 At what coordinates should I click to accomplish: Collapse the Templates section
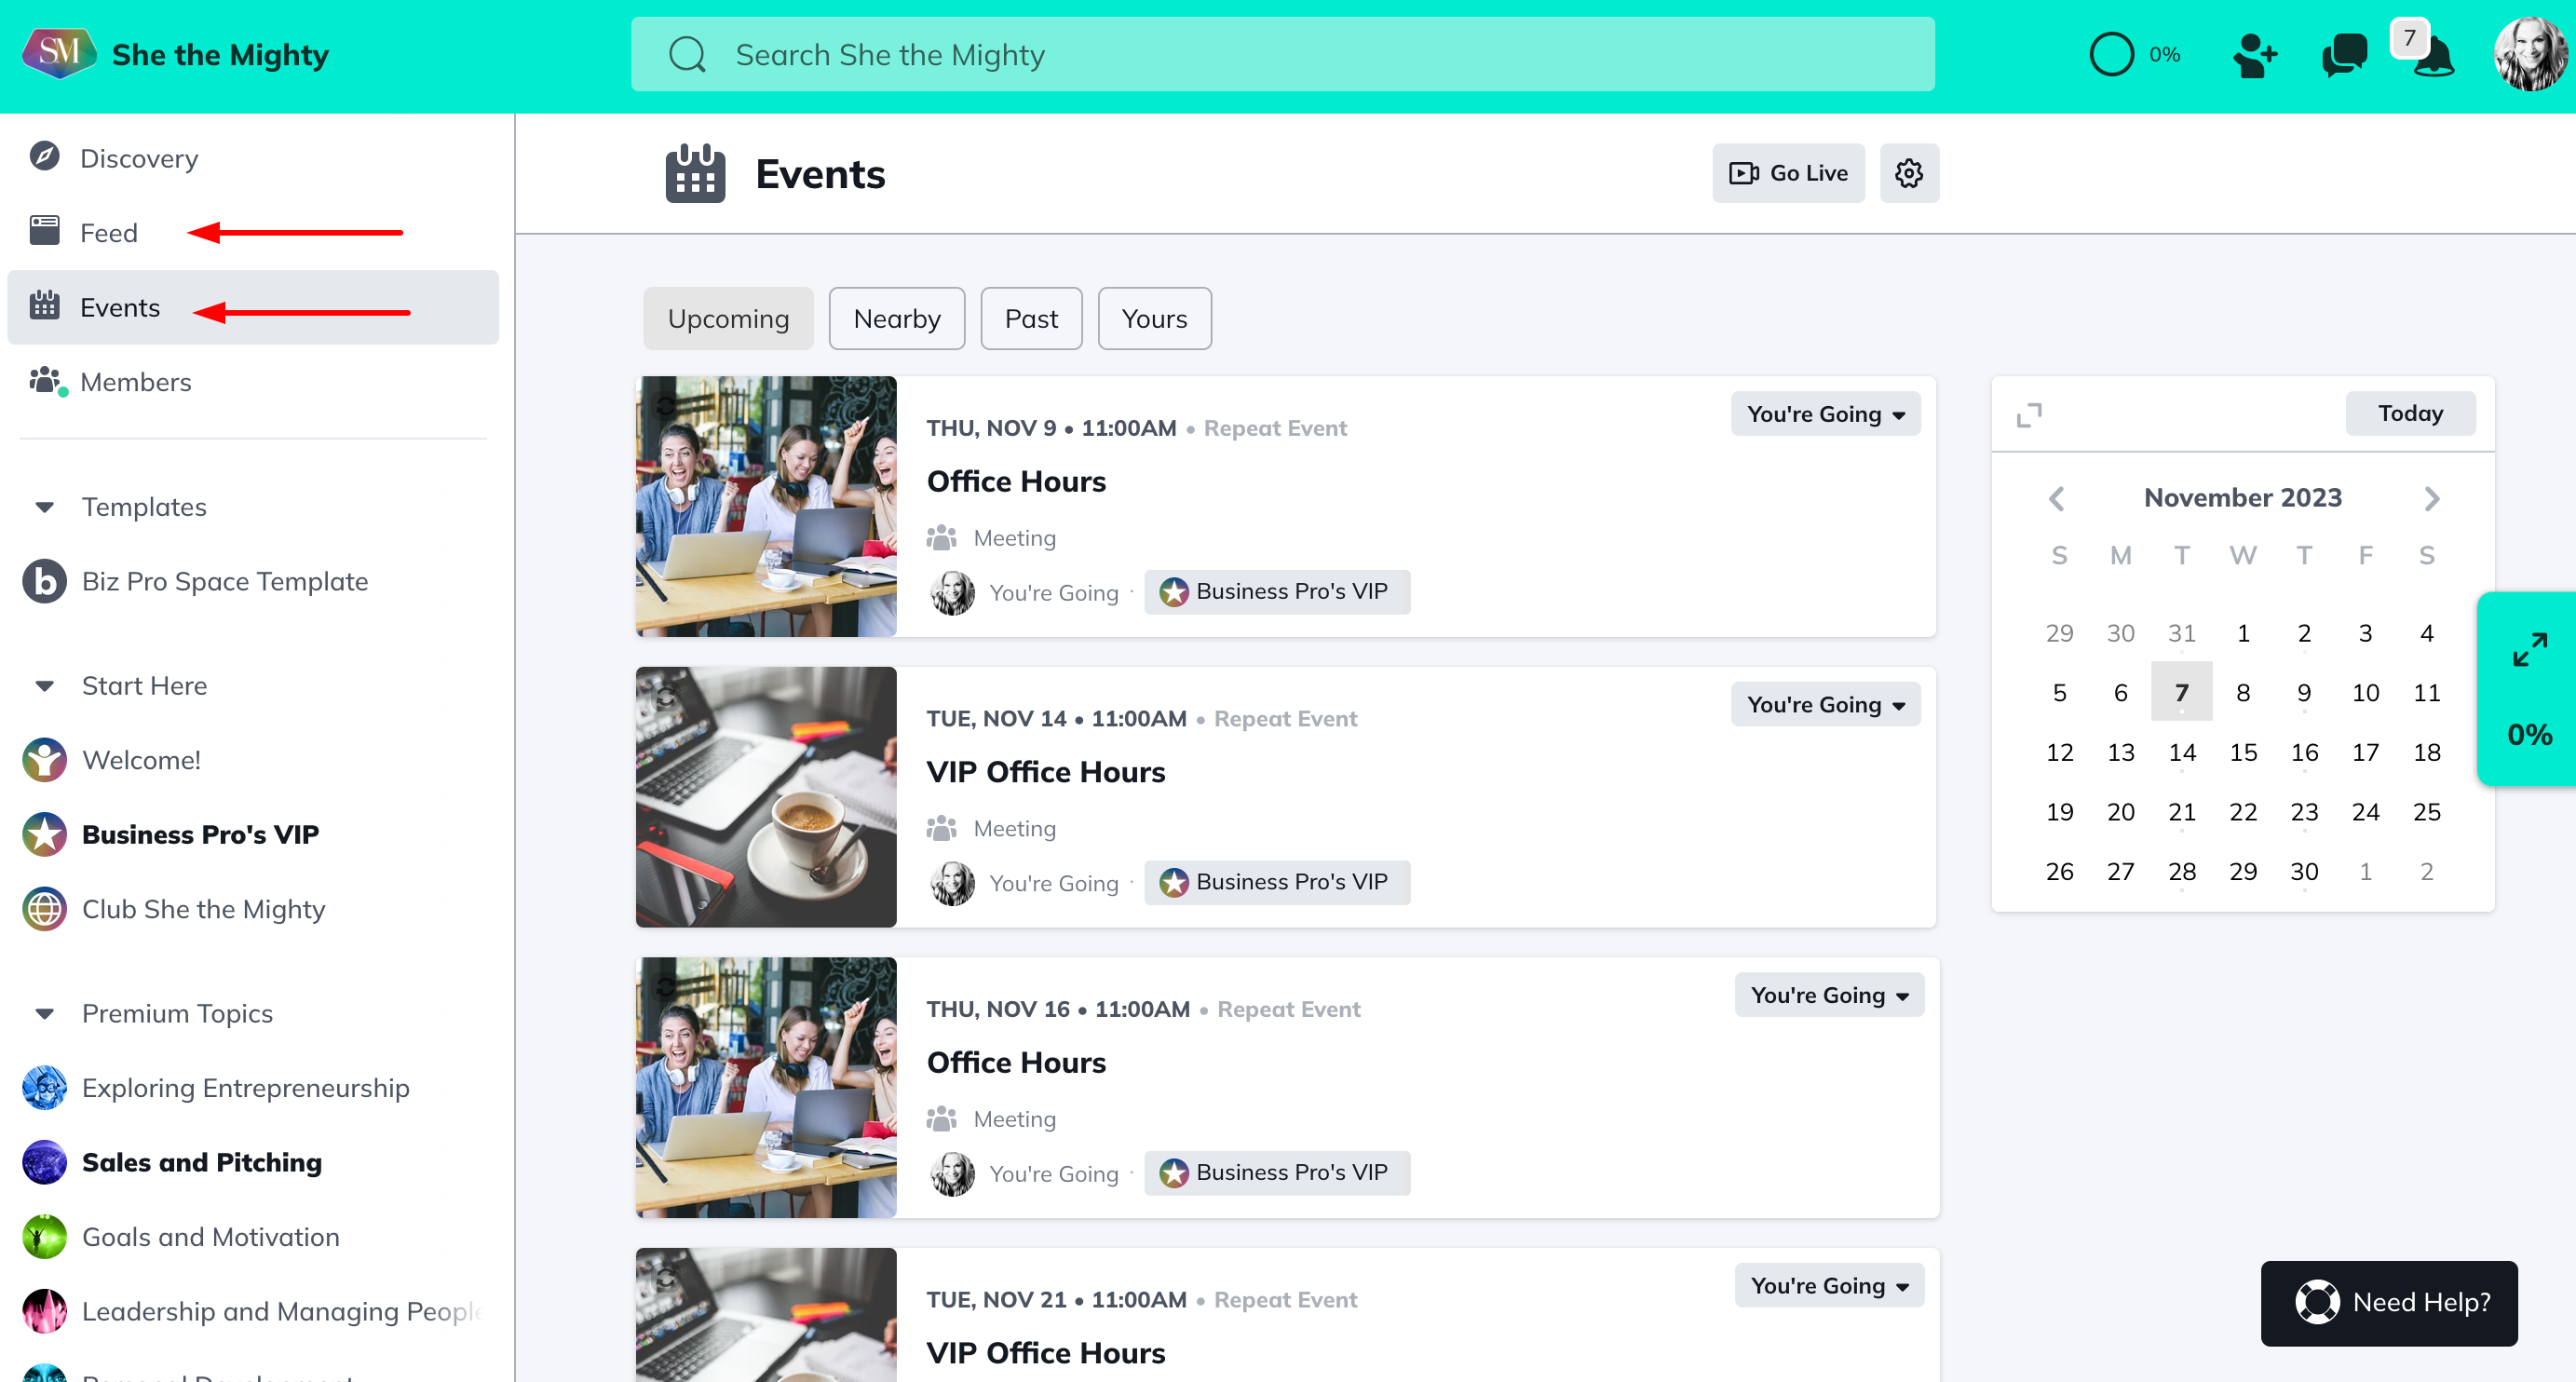45,507
